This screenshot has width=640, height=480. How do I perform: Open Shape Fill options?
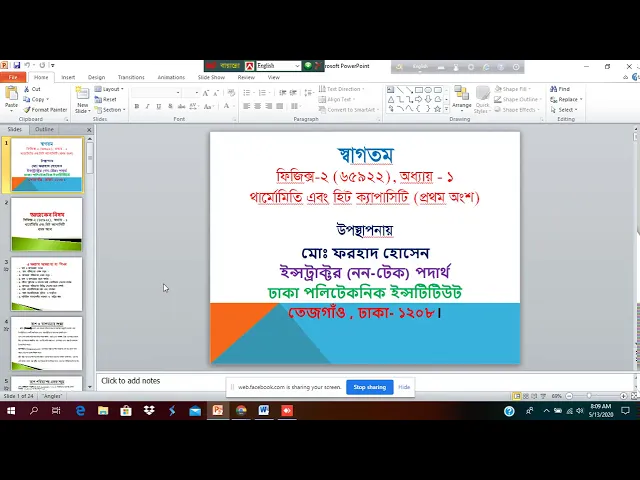[513, 89]
